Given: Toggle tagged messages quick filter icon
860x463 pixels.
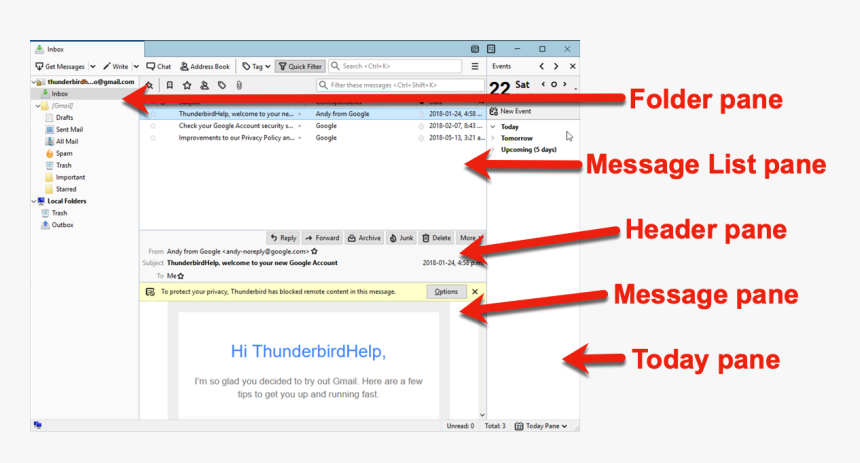Looking at the screenshot, I should point(222,85).
